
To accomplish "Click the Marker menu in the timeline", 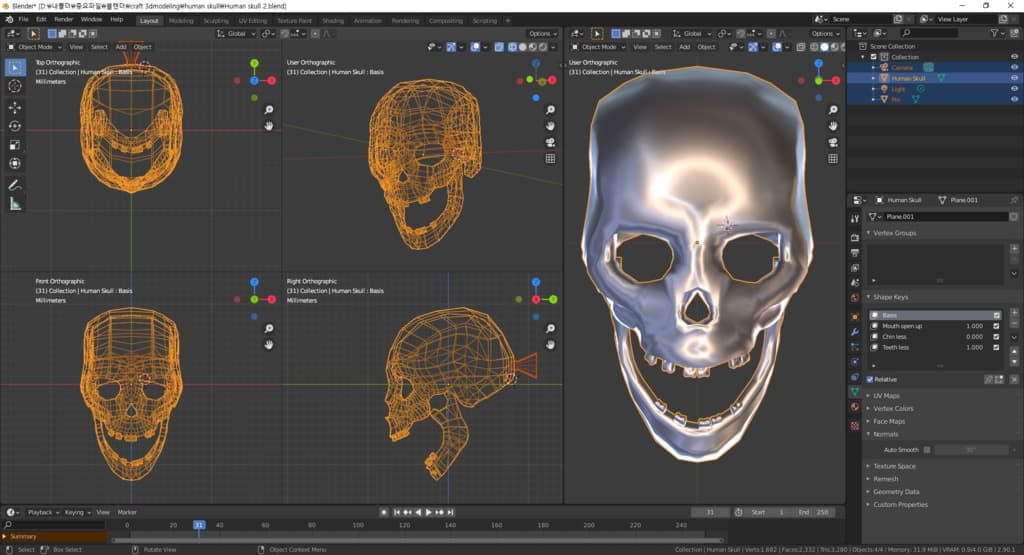I will pyautogui.click(x=127, y=512).
